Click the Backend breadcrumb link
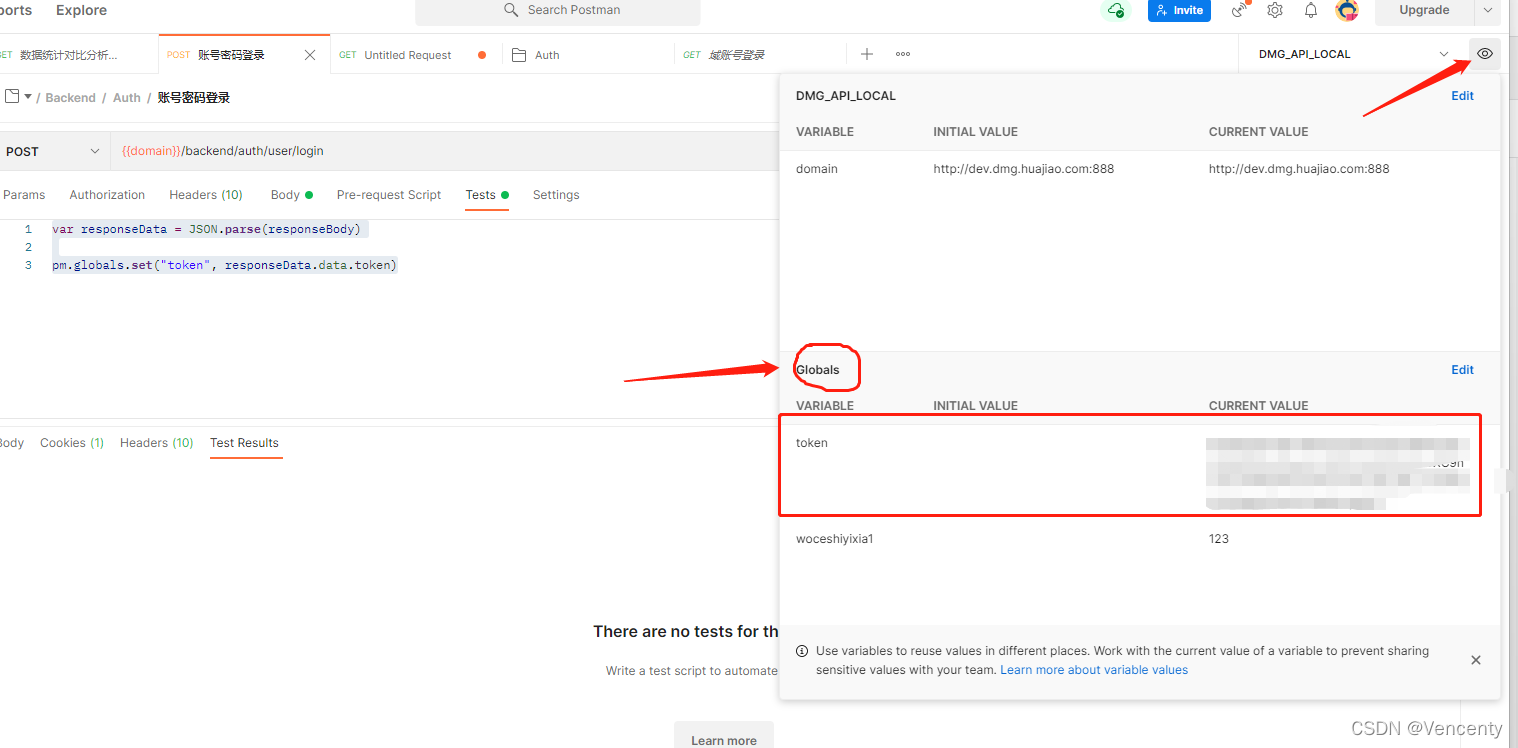The image size is (1518, 748). [x=70, y=98]
